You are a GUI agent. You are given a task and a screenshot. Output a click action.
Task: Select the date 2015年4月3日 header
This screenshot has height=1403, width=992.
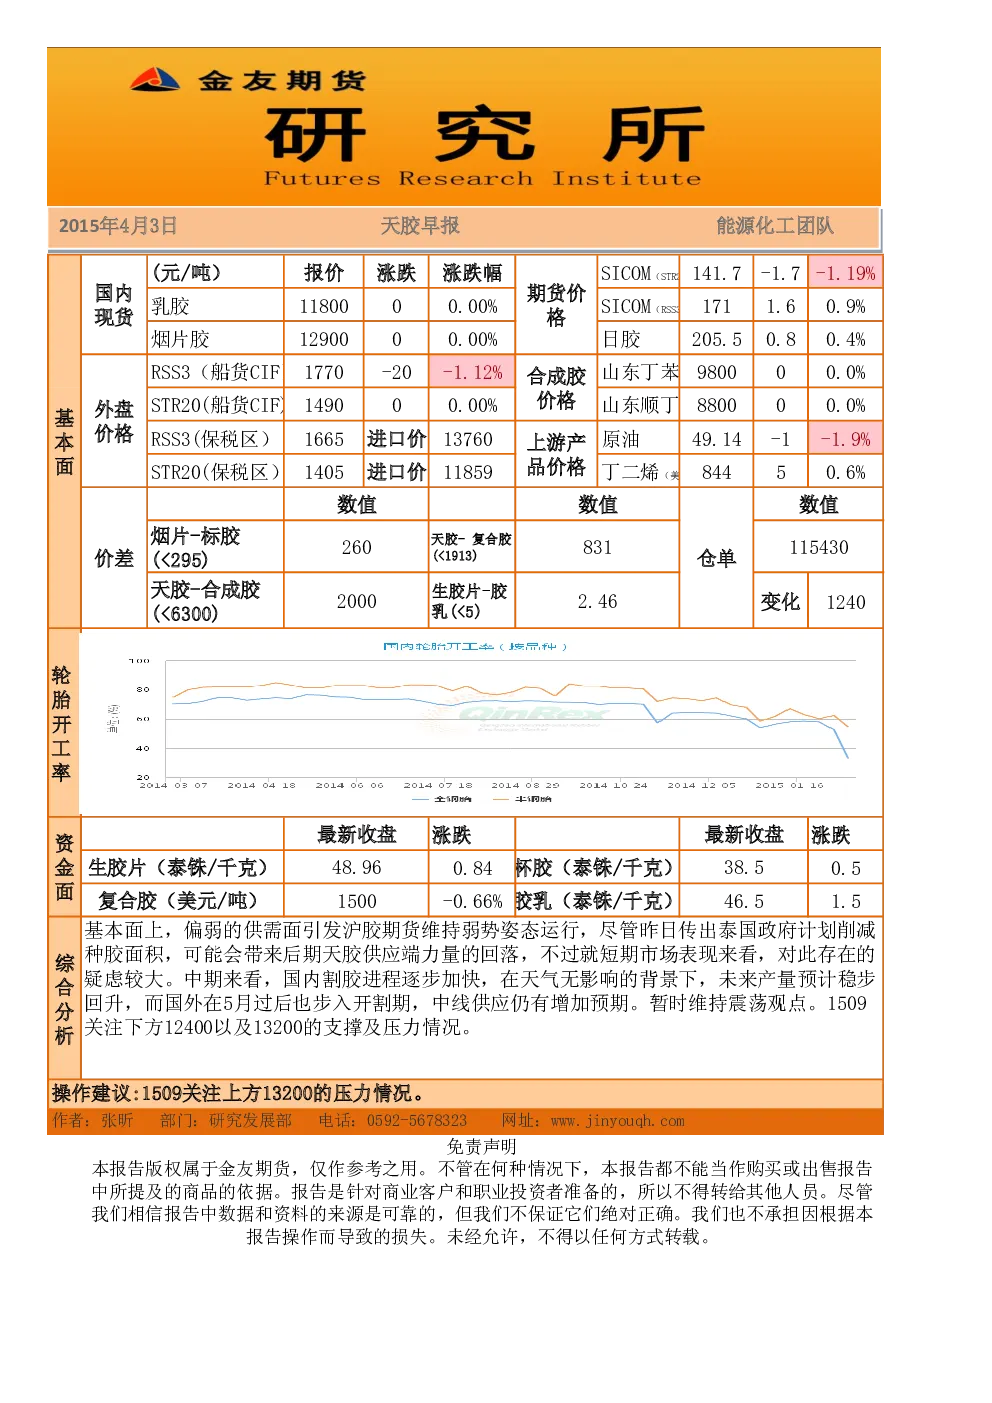[x=118, y=226]
